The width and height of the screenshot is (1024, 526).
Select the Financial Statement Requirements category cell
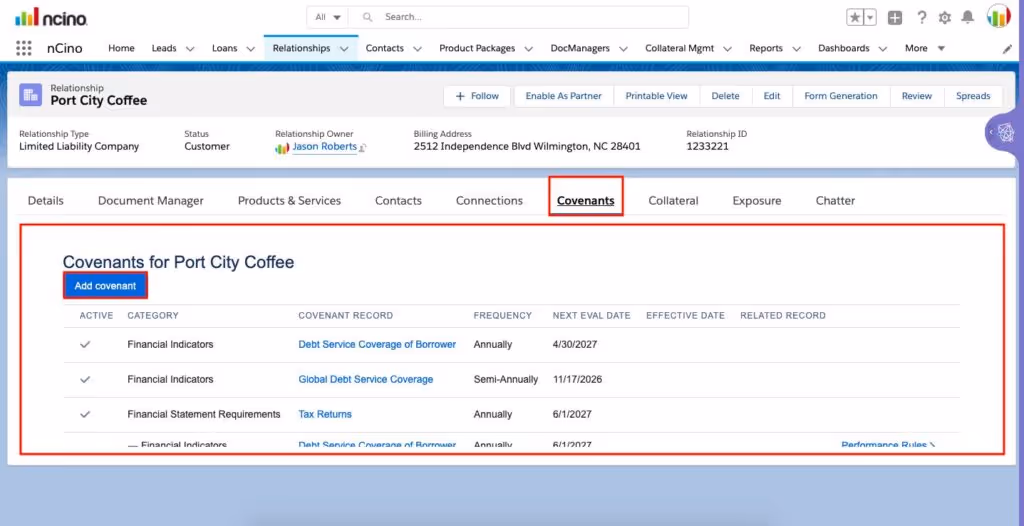(204, 414)
